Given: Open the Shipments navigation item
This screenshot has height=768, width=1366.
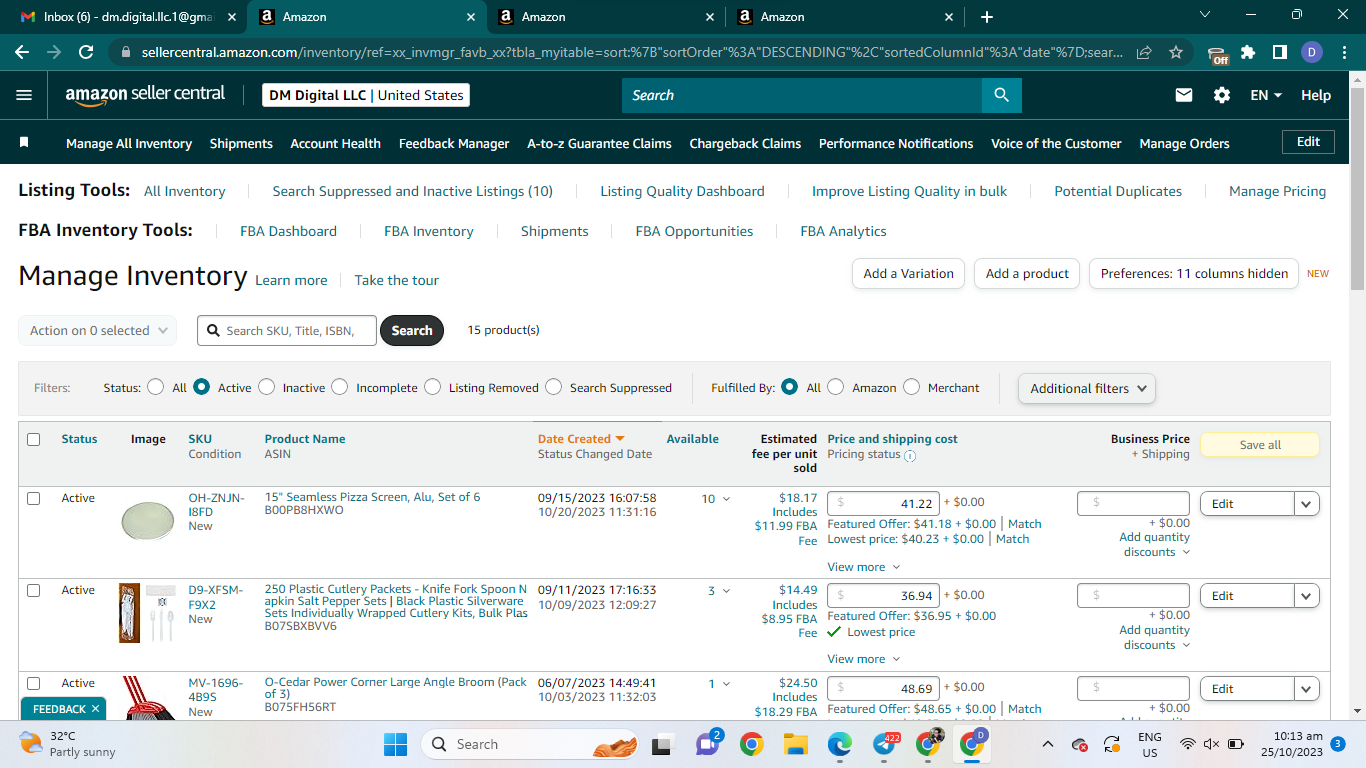Looking at the screenshot, I should 241,143.
